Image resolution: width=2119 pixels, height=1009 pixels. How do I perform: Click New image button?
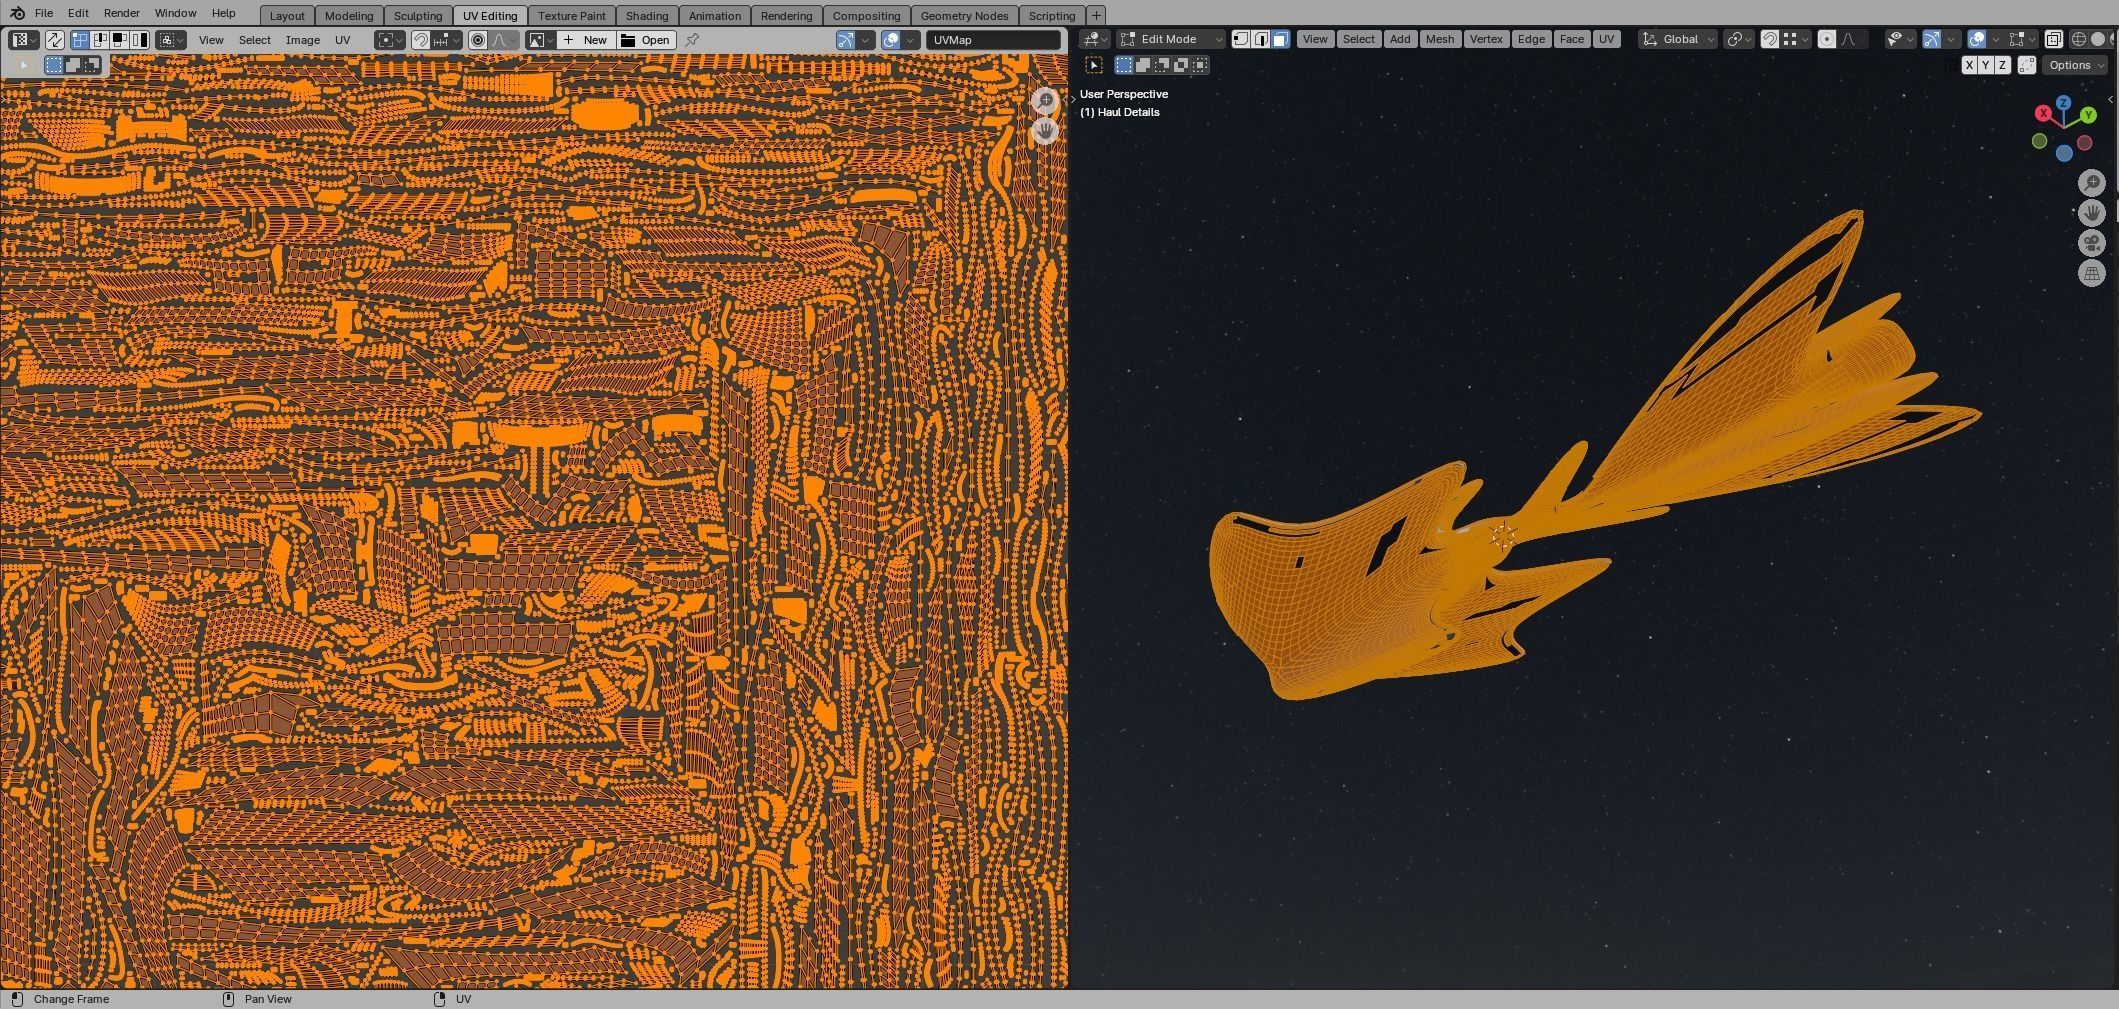point(586,40)
